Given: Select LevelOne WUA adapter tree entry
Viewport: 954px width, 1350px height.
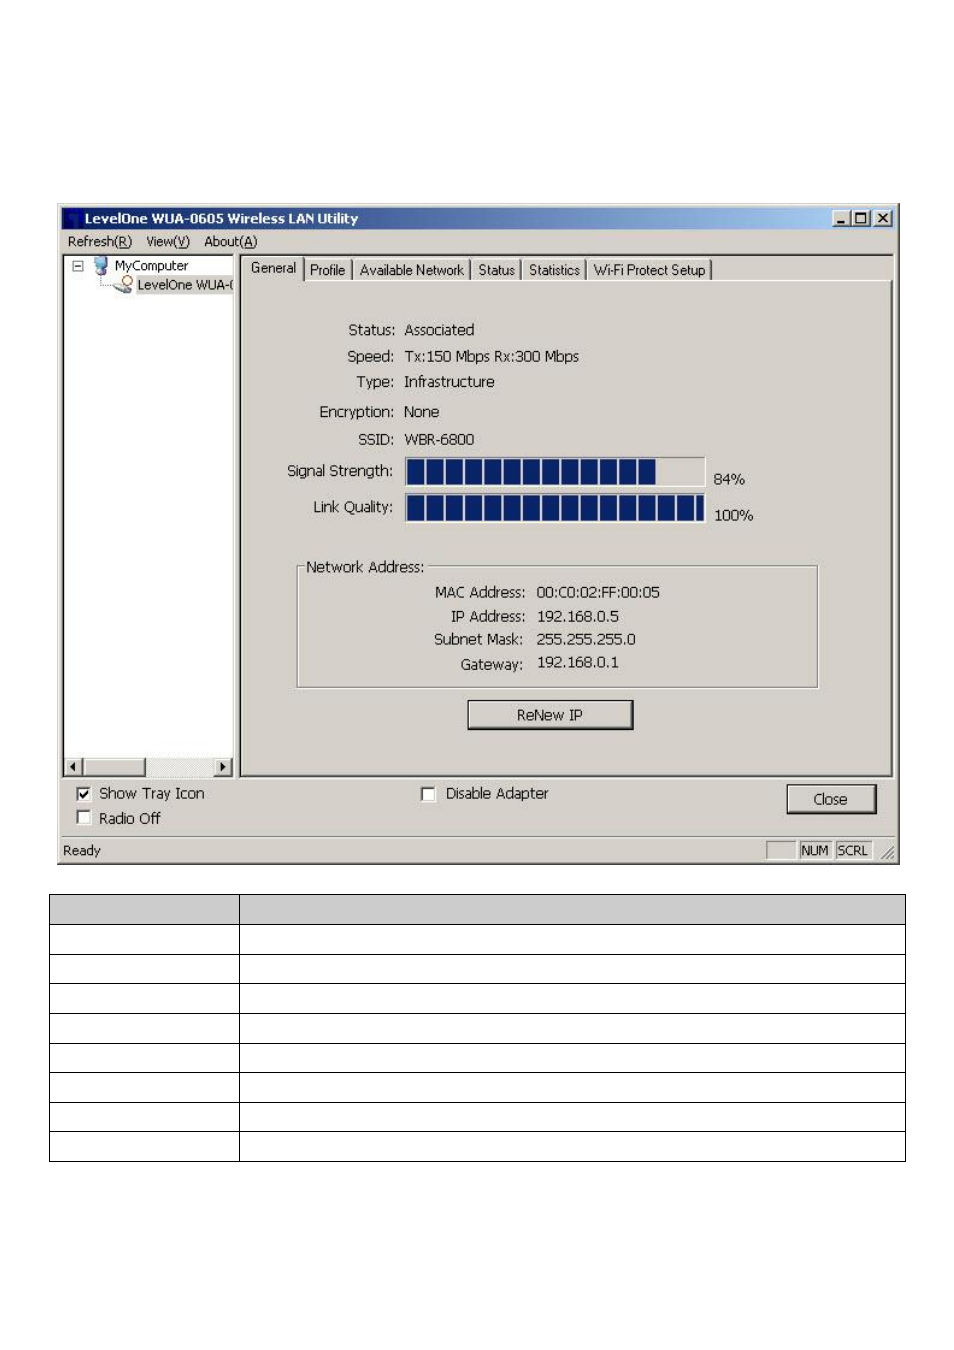Looking at the screenshot, I should (184, 285).
